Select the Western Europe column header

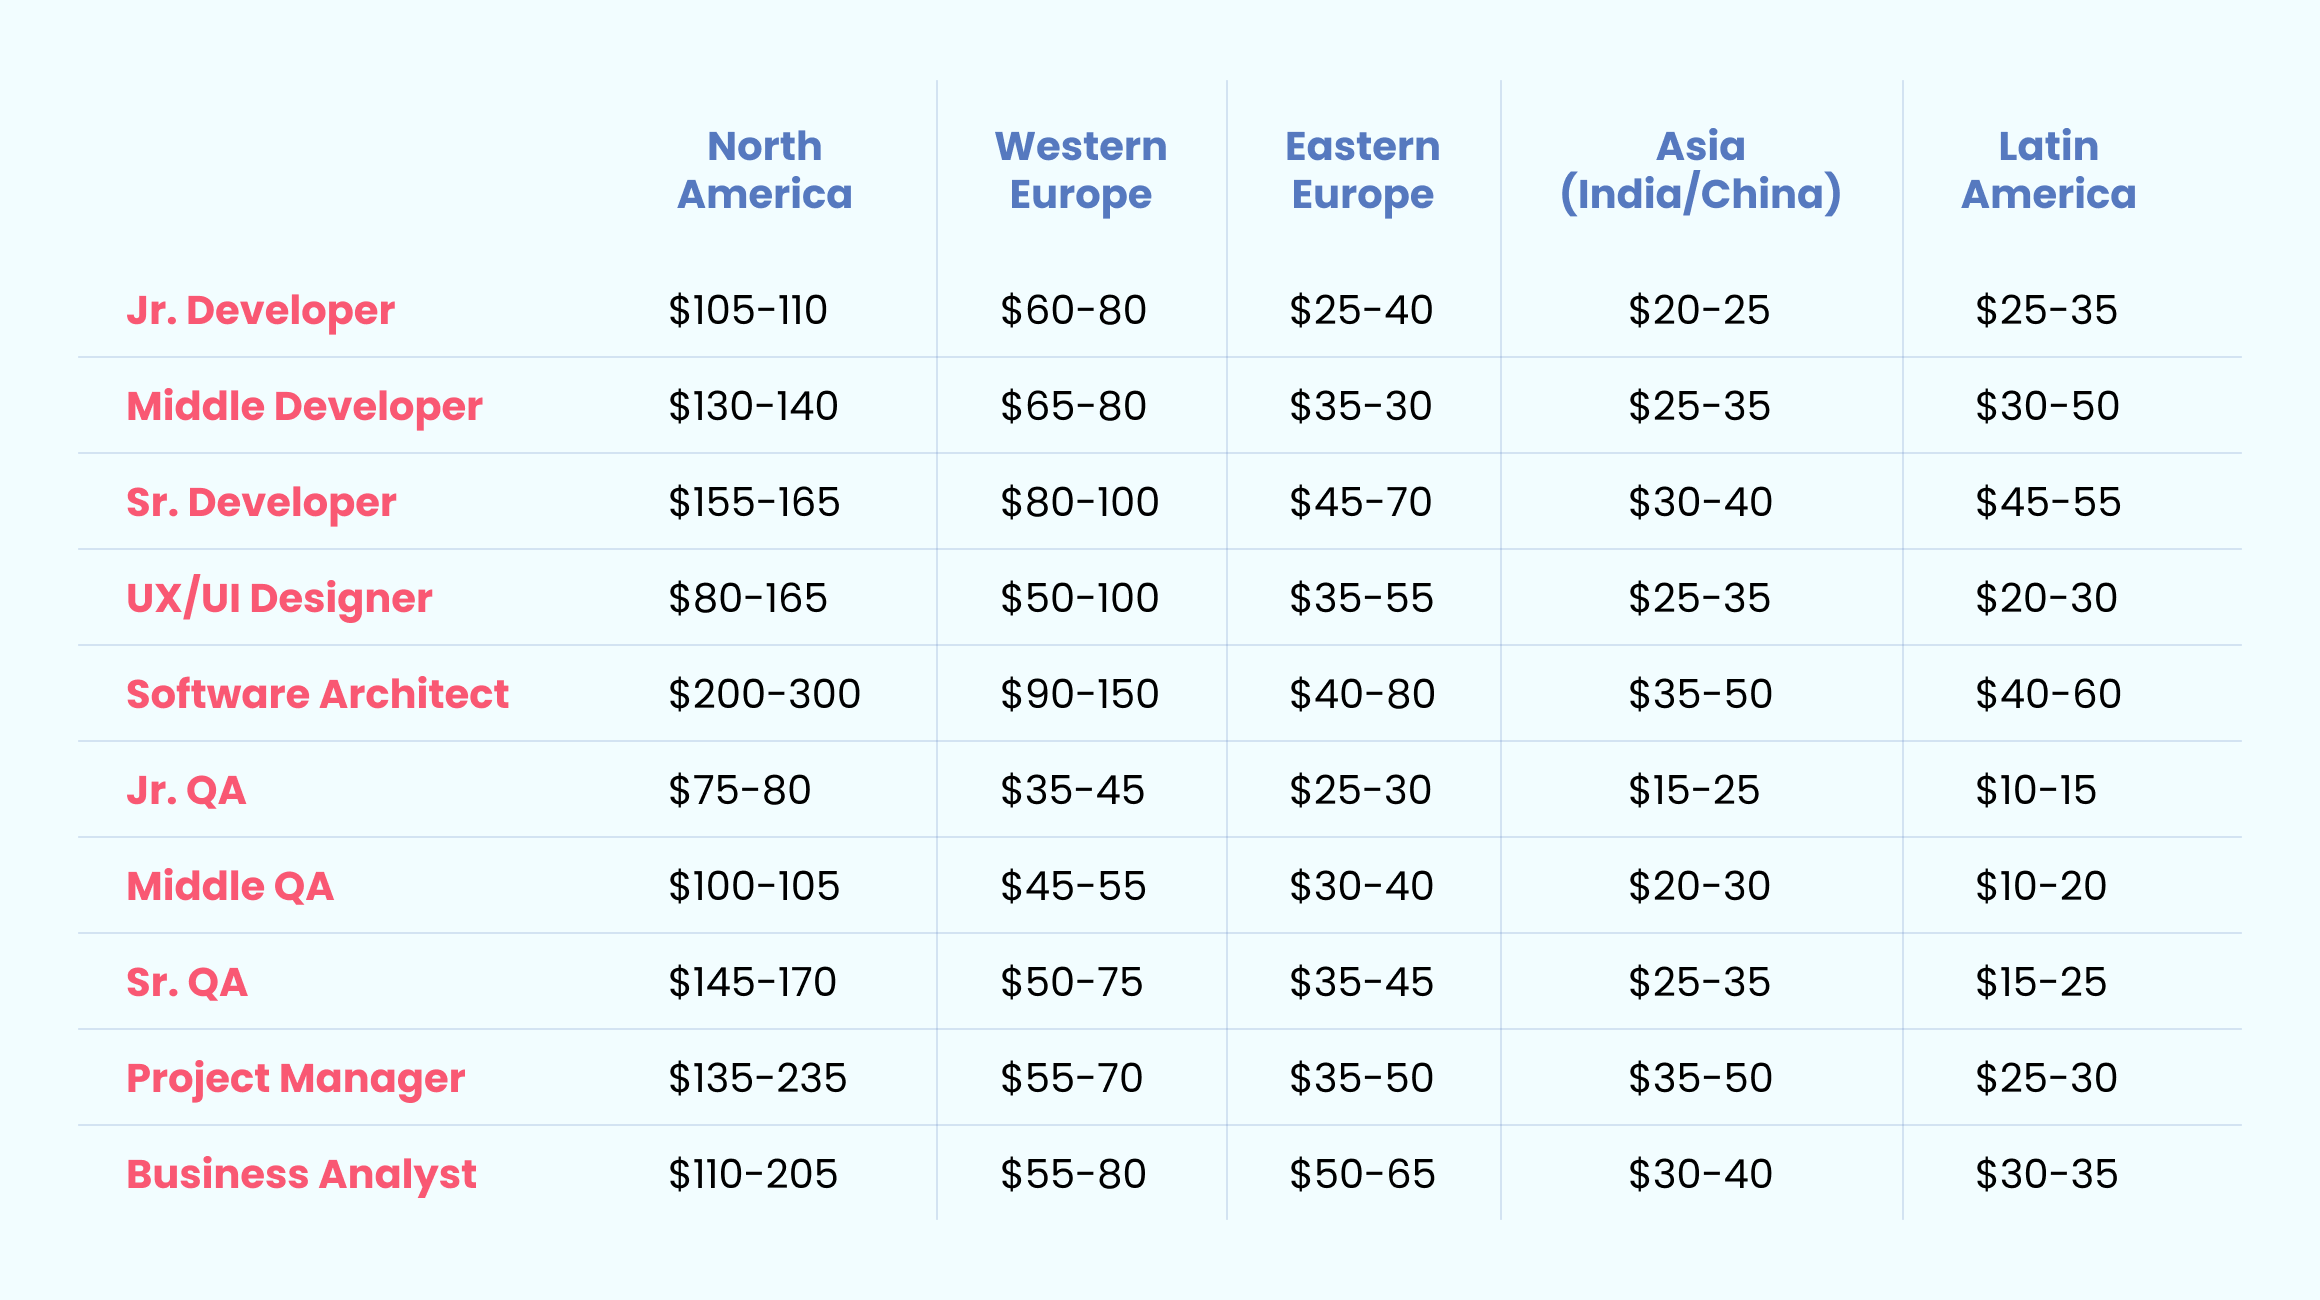(x=1081, y=170)
